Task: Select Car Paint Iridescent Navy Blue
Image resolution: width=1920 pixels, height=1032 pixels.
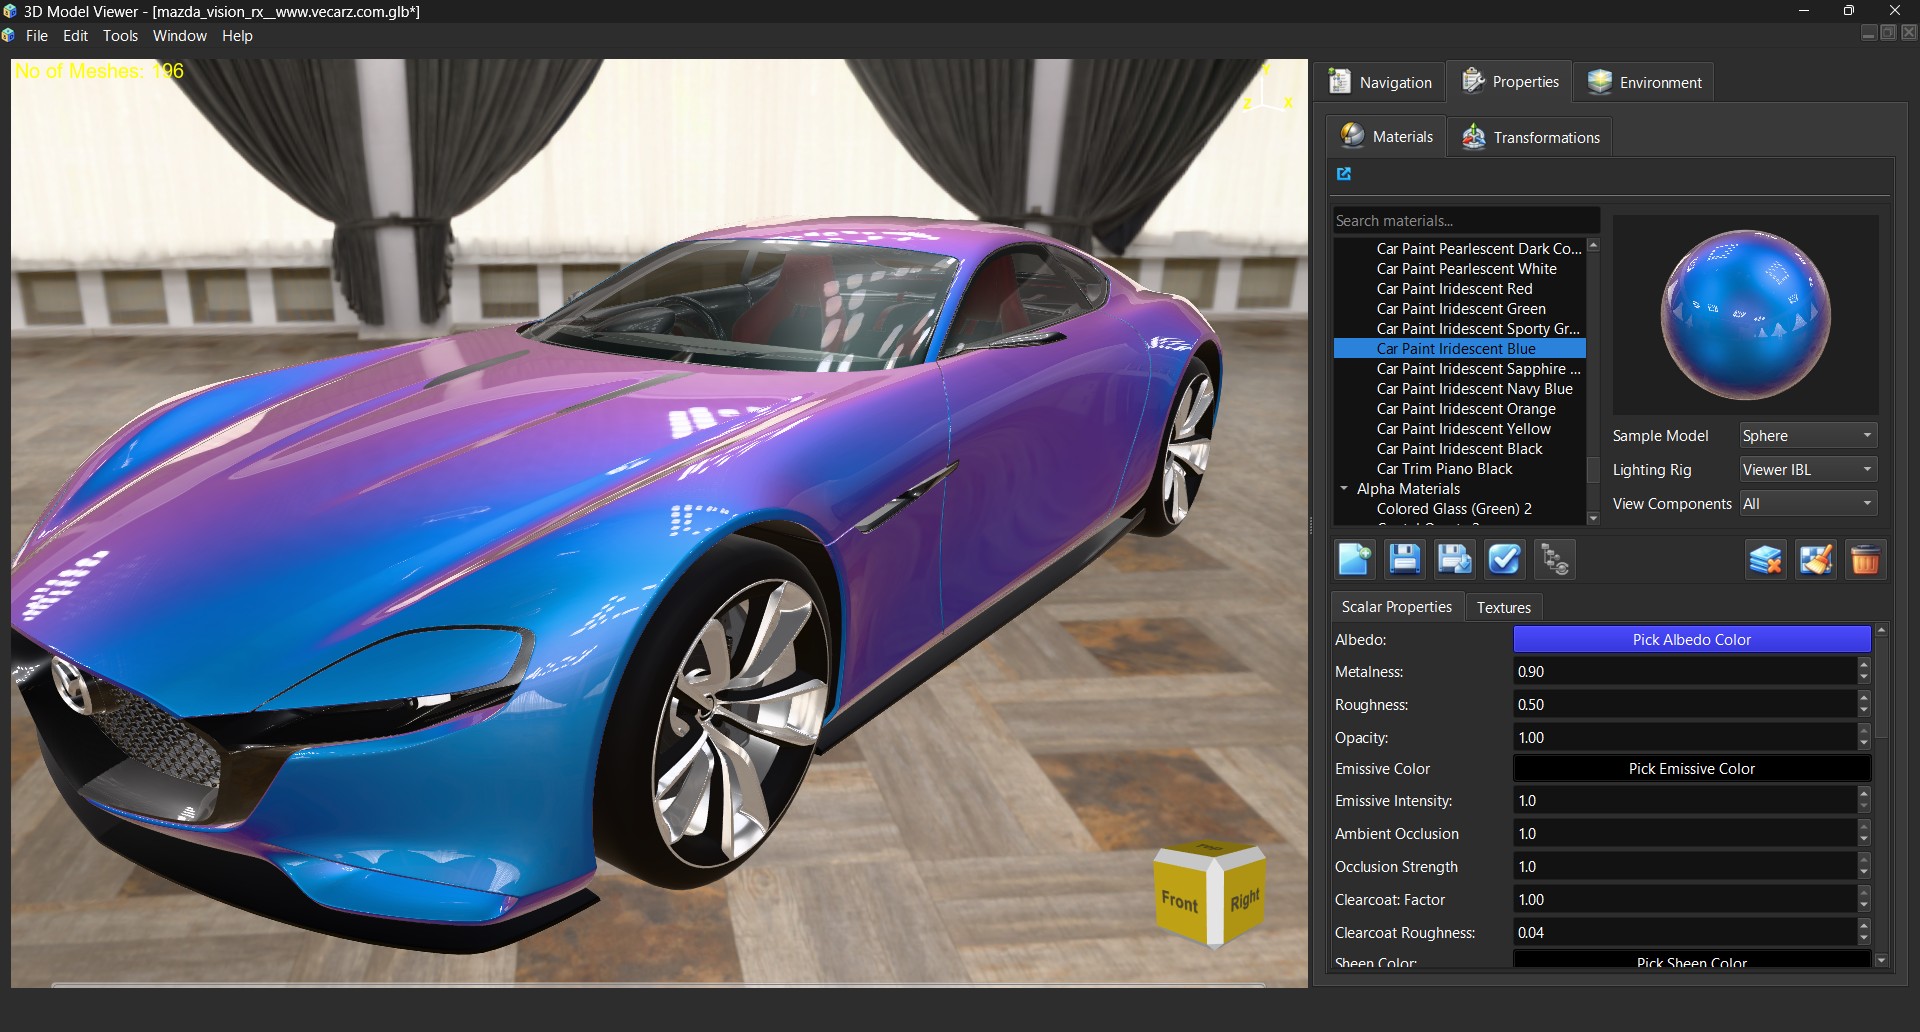Action: tap(1474, 389)
